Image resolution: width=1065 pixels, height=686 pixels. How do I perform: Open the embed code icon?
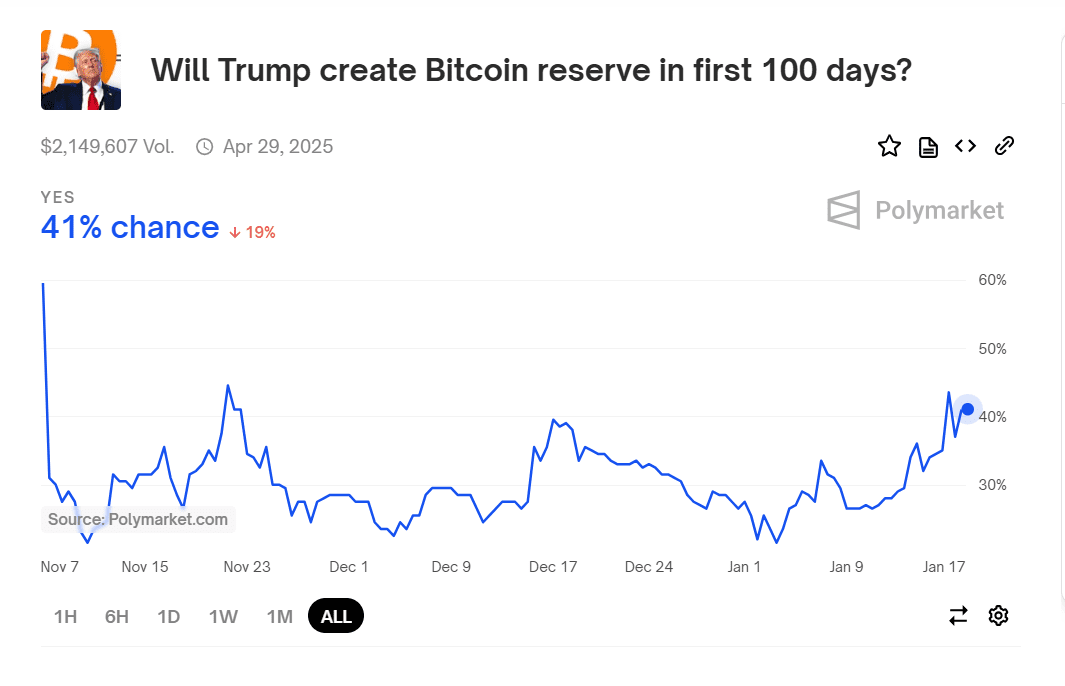click(x=965, y=146)
